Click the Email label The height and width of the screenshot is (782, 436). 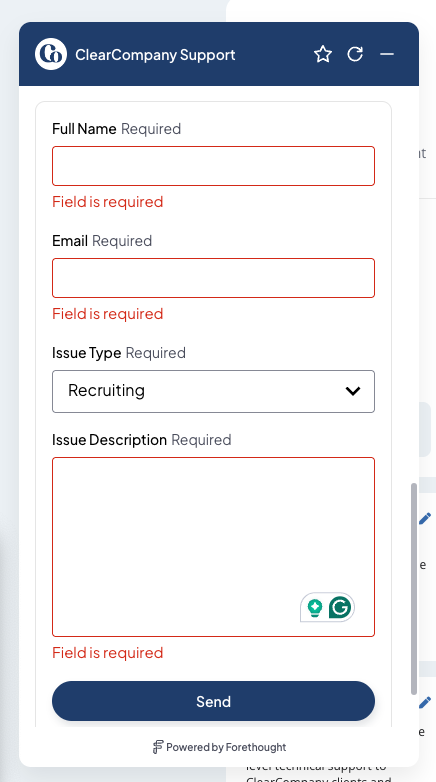point(70,241)
